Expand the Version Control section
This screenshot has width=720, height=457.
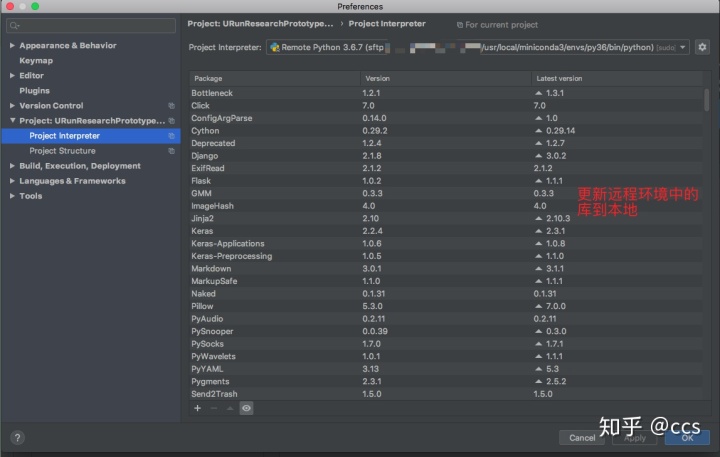[x=12, y=106]
